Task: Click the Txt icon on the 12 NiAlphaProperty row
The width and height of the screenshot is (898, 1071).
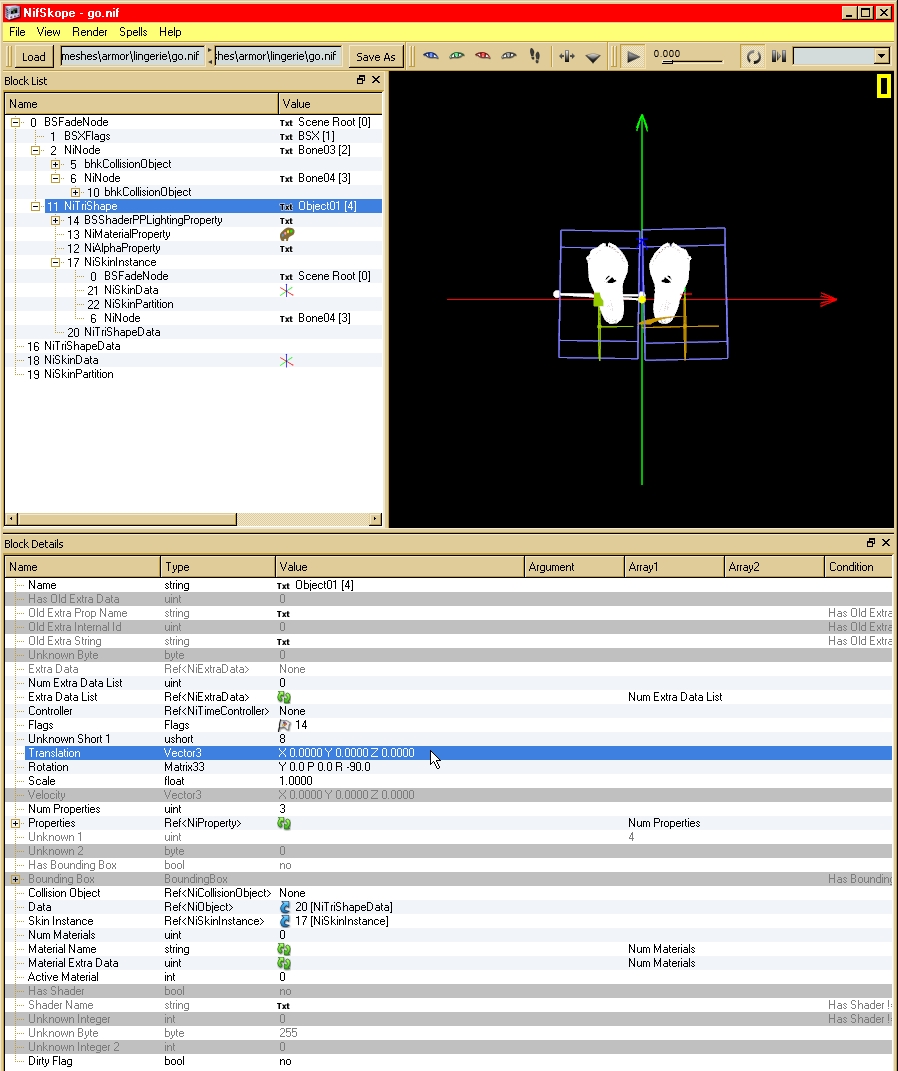Action: tap(286, 249)
